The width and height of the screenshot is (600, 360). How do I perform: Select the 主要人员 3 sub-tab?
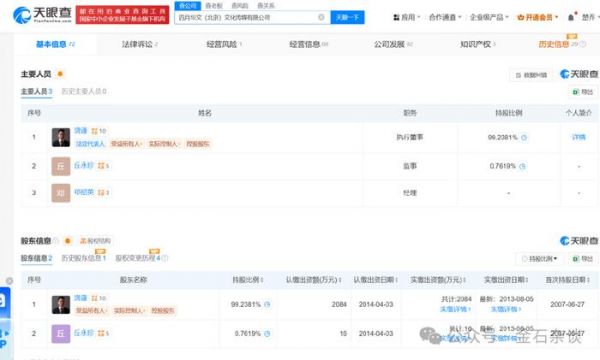(36, 91)
